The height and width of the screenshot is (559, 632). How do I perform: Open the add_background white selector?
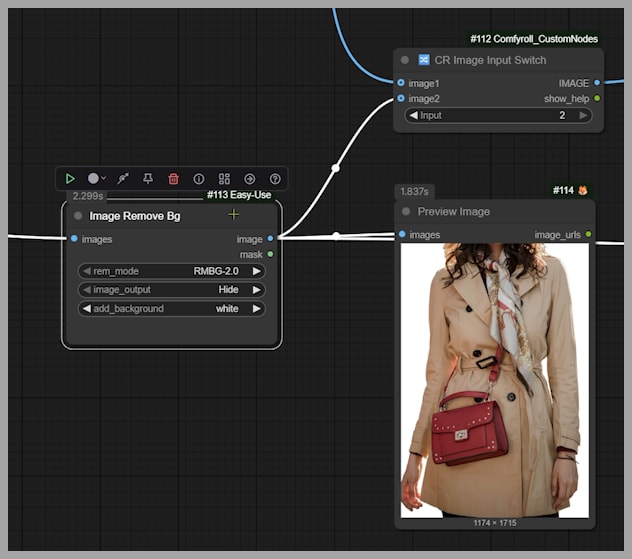171,309
